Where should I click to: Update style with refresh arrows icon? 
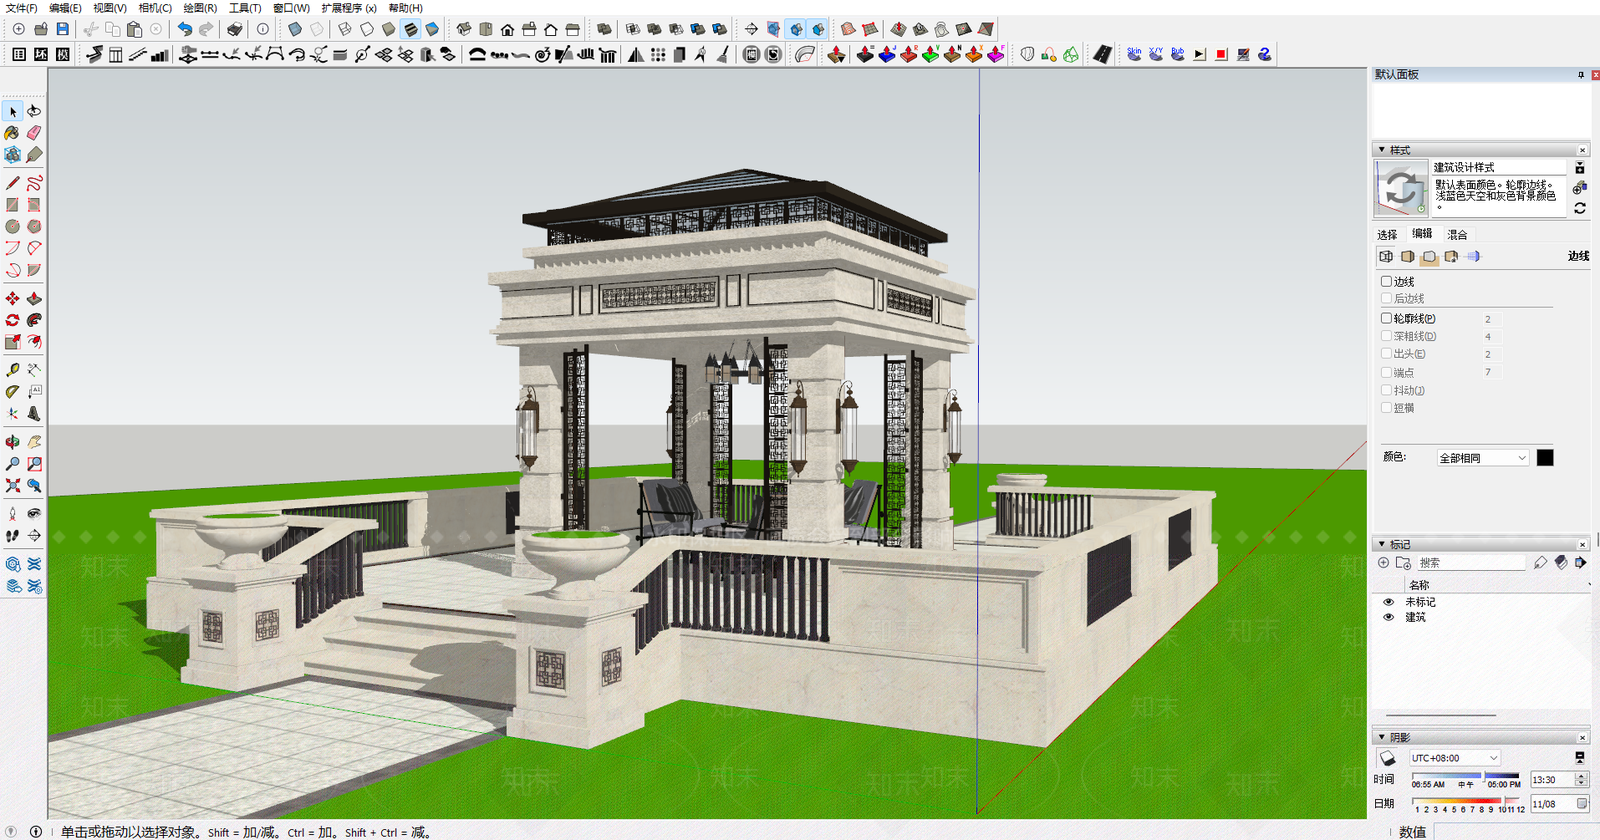(x=1580, y=208)
